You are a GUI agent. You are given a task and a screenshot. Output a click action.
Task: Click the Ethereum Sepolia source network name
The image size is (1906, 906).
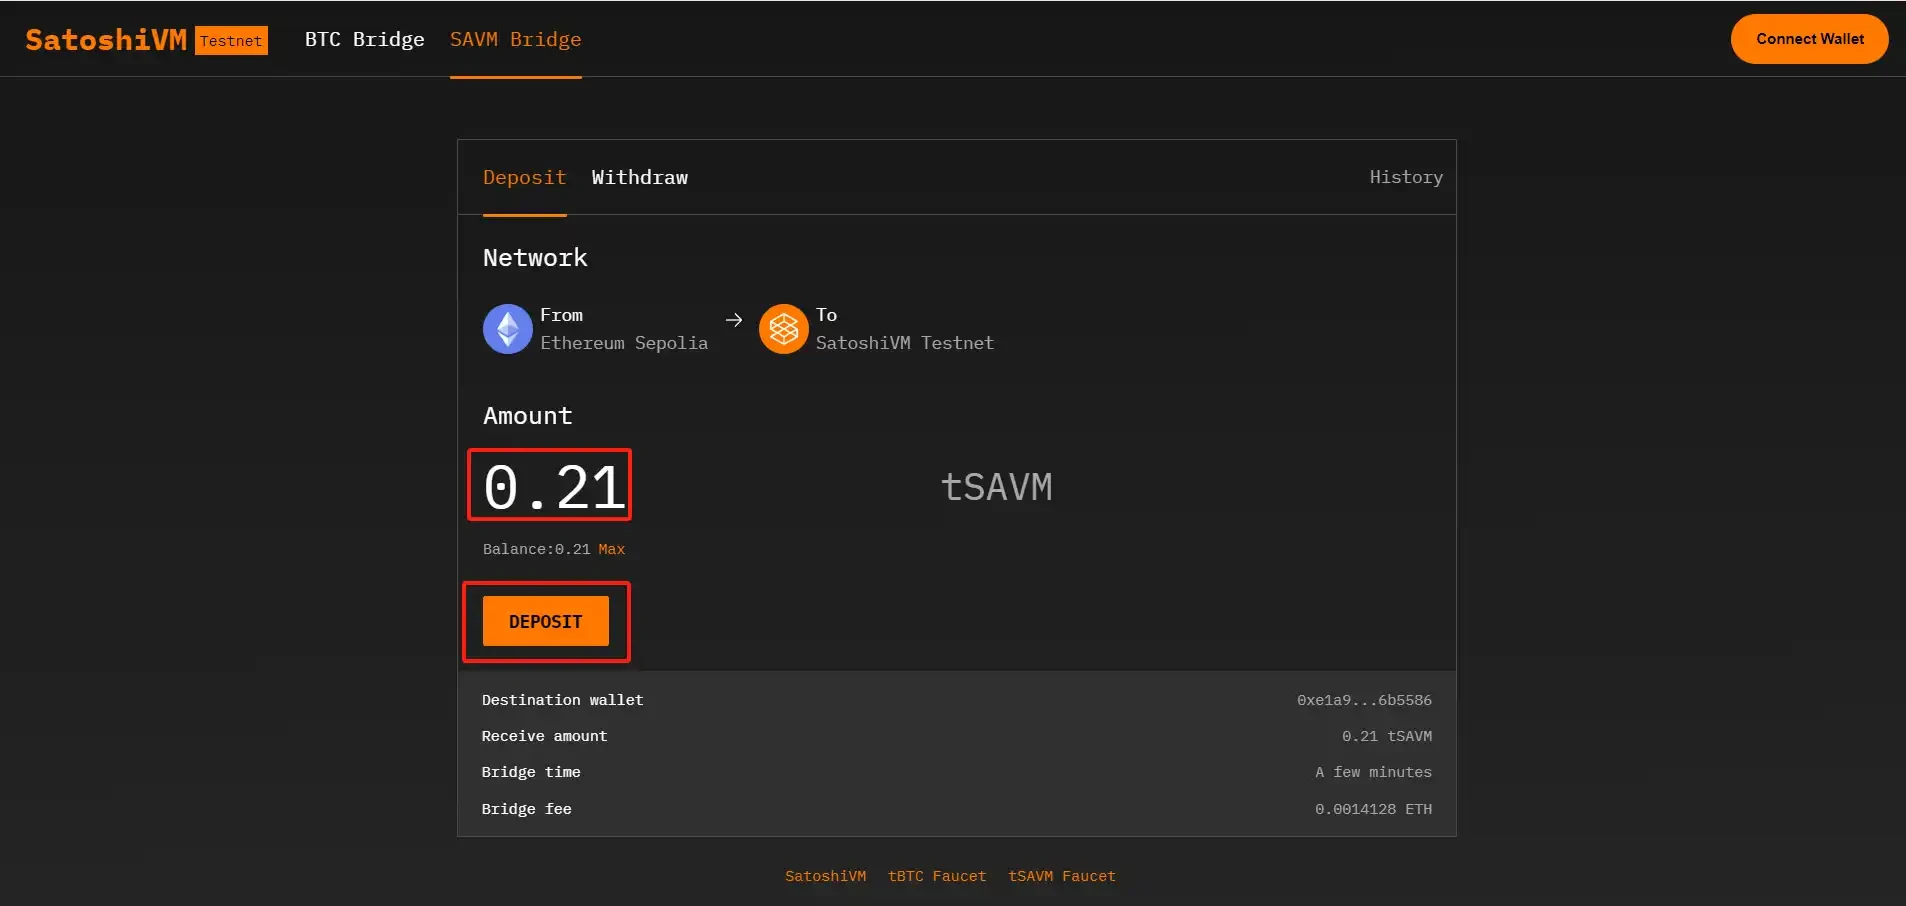(623, 343)
